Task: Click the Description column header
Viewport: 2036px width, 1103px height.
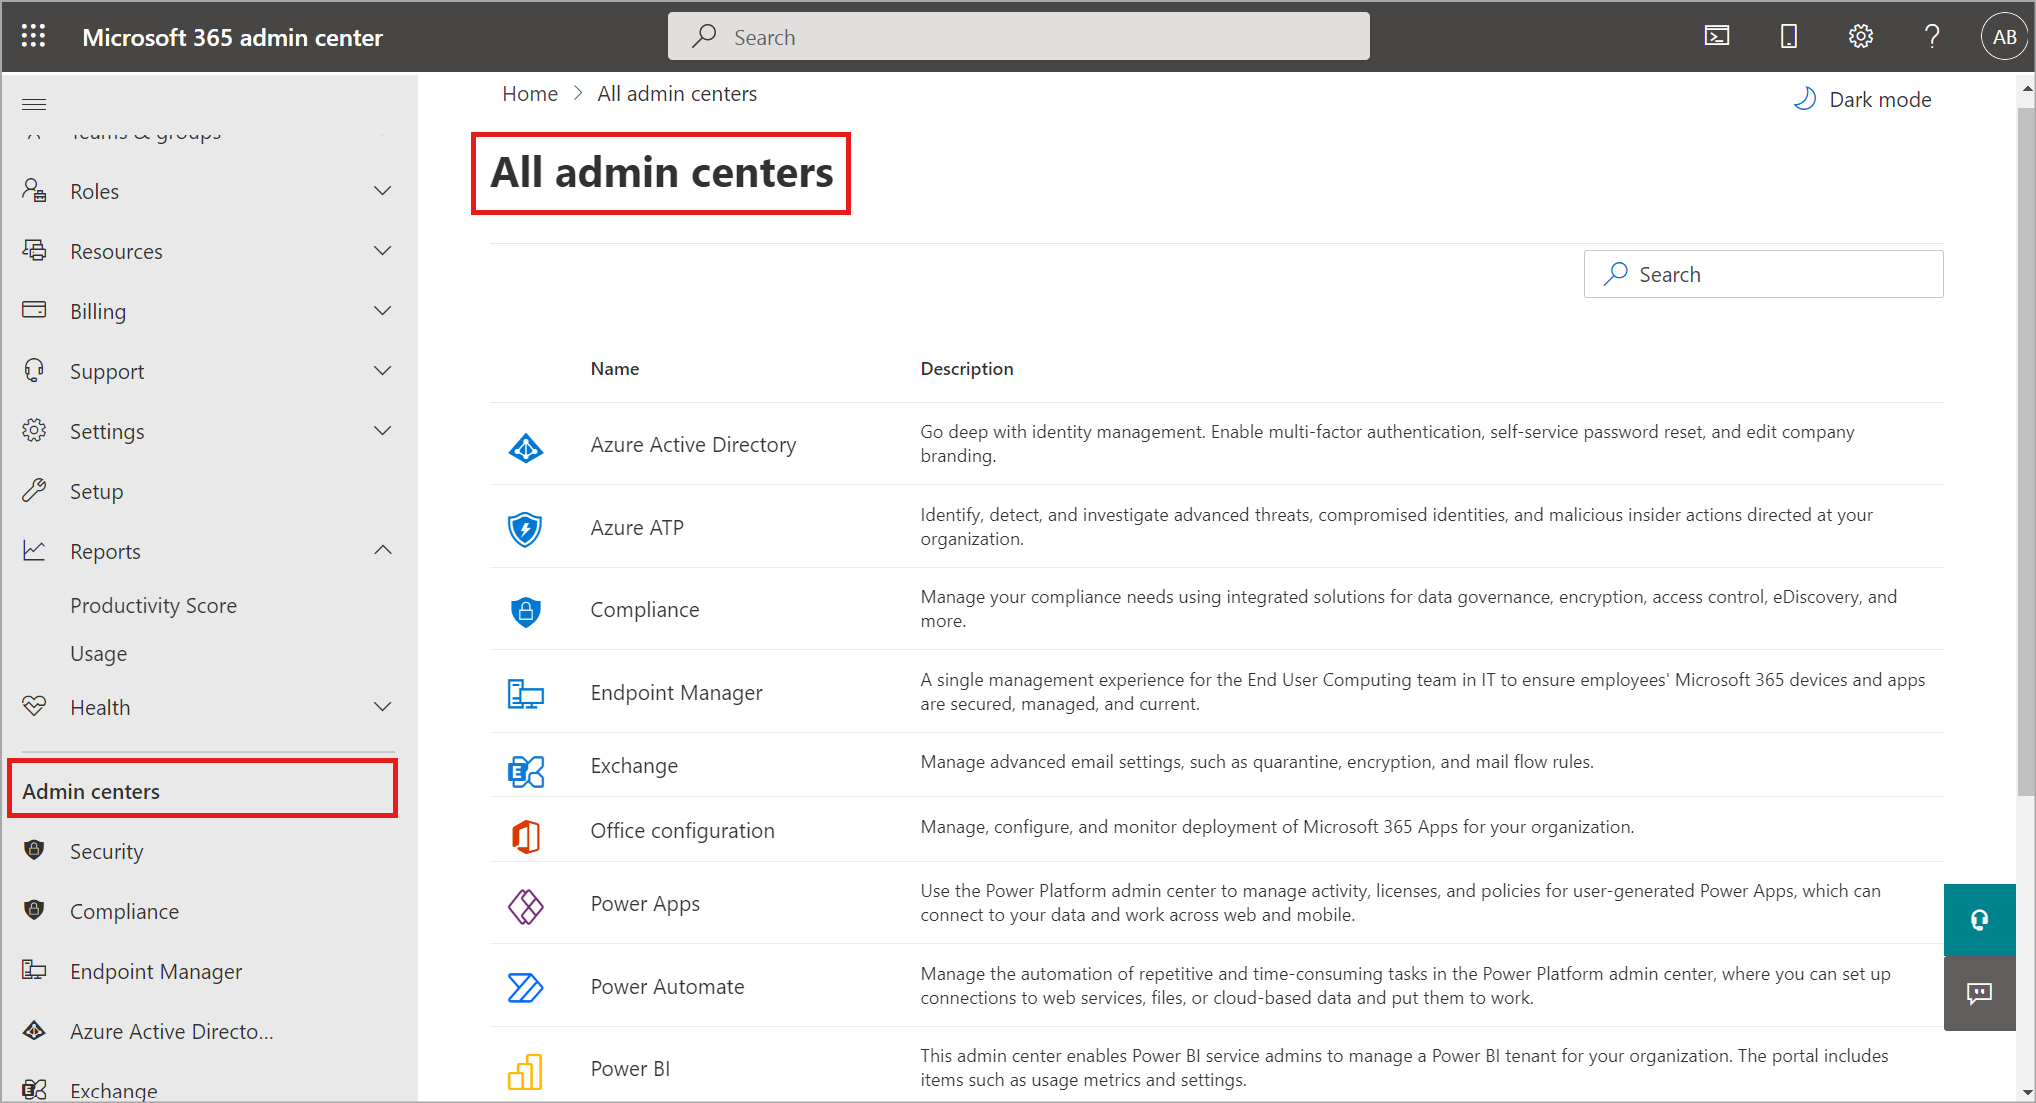Action: pyautogui.click(x=966, y=369)
